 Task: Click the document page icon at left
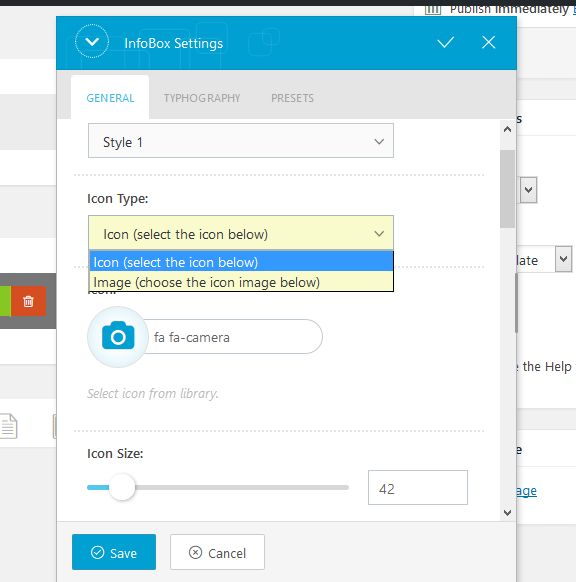point(8,426)
